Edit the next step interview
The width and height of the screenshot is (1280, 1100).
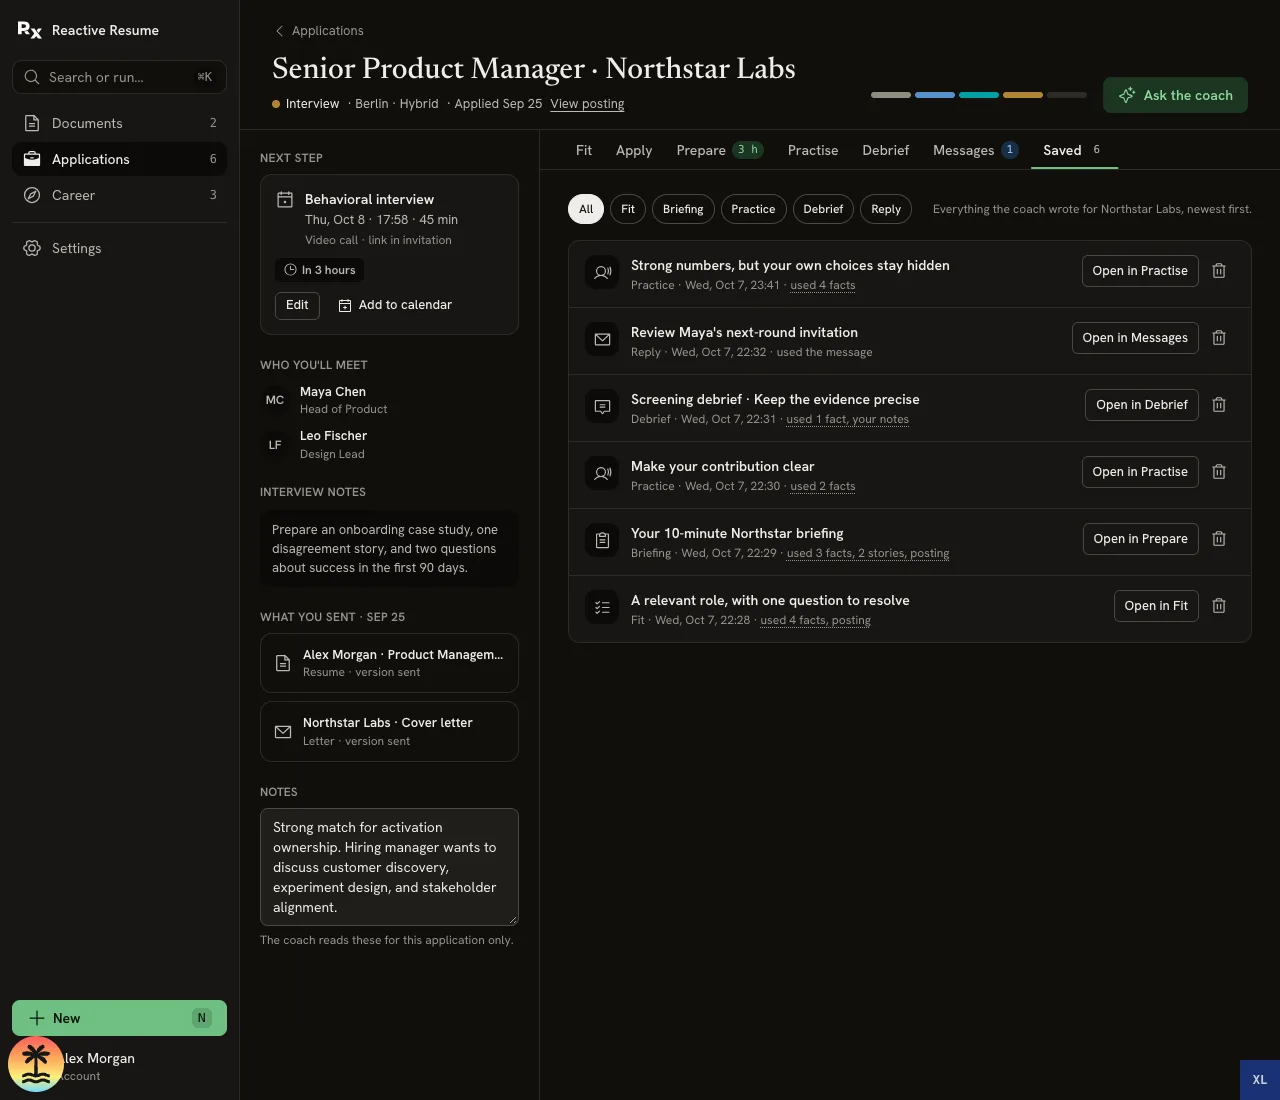[x=297, y=305]
